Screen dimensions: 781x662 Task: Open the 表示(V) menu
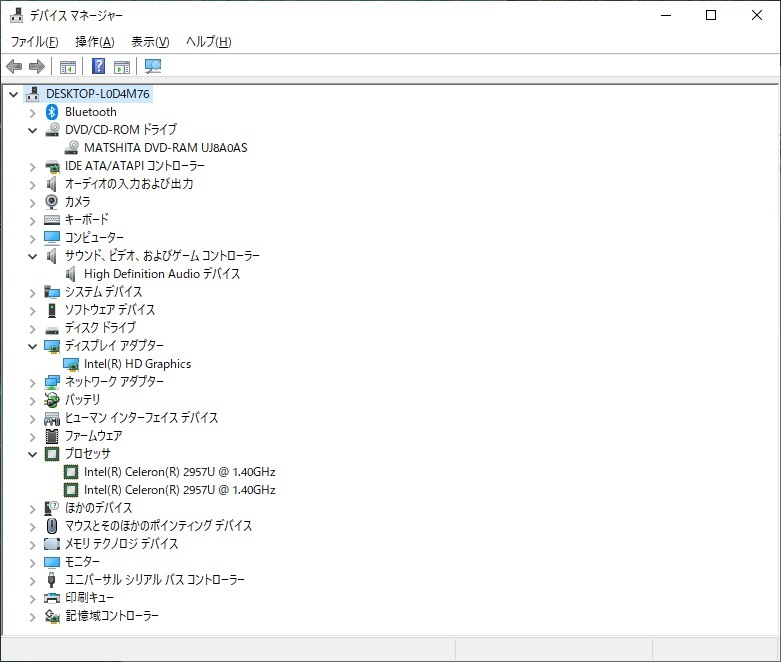click(x=150, y=42)
